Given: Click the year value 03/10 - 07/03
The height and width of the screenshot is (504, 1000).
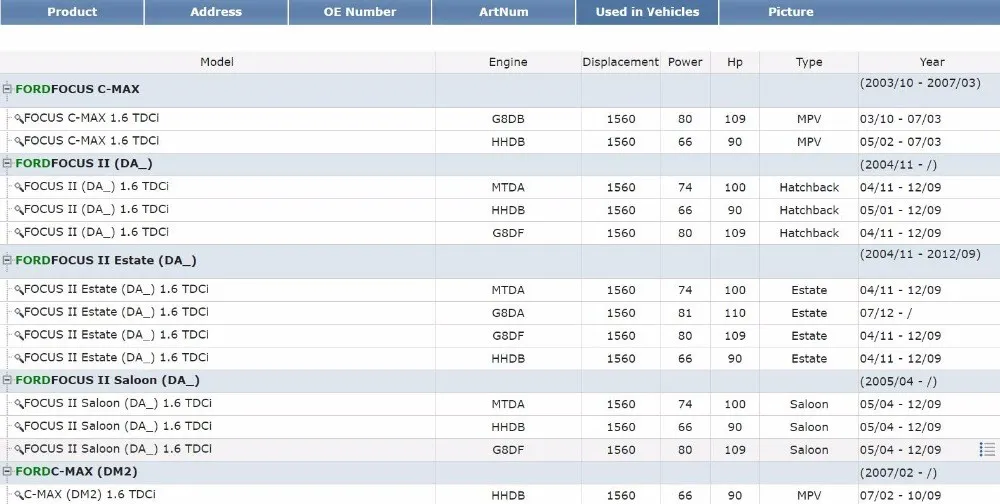Looking at the screenshot, I should [901, 119].
